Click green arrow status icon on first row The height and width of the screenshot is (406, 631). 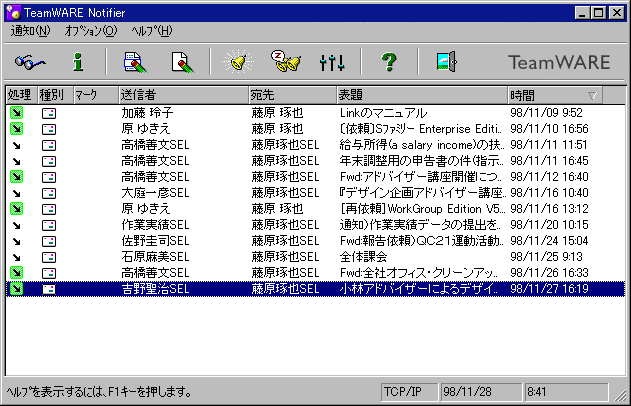16,113
